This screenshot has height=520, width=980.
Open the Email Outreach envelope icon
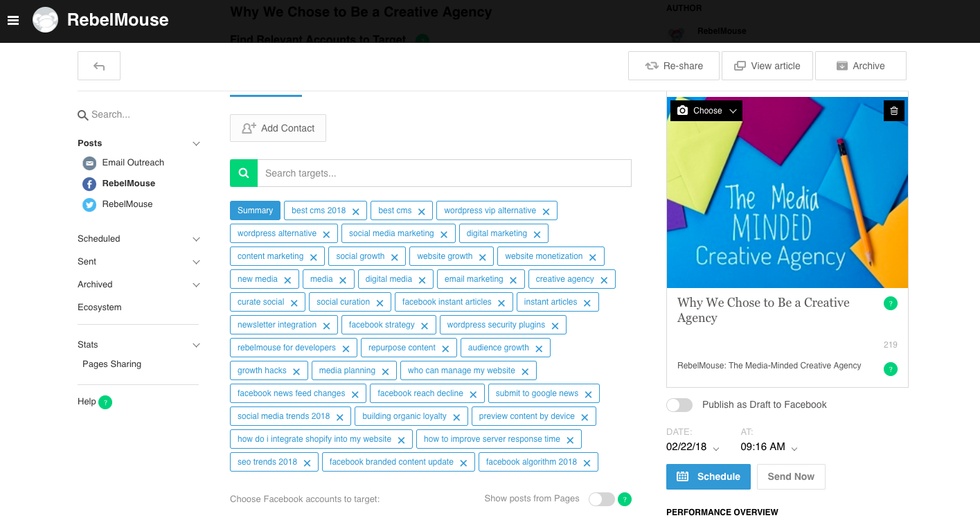[x=89, y=163]
